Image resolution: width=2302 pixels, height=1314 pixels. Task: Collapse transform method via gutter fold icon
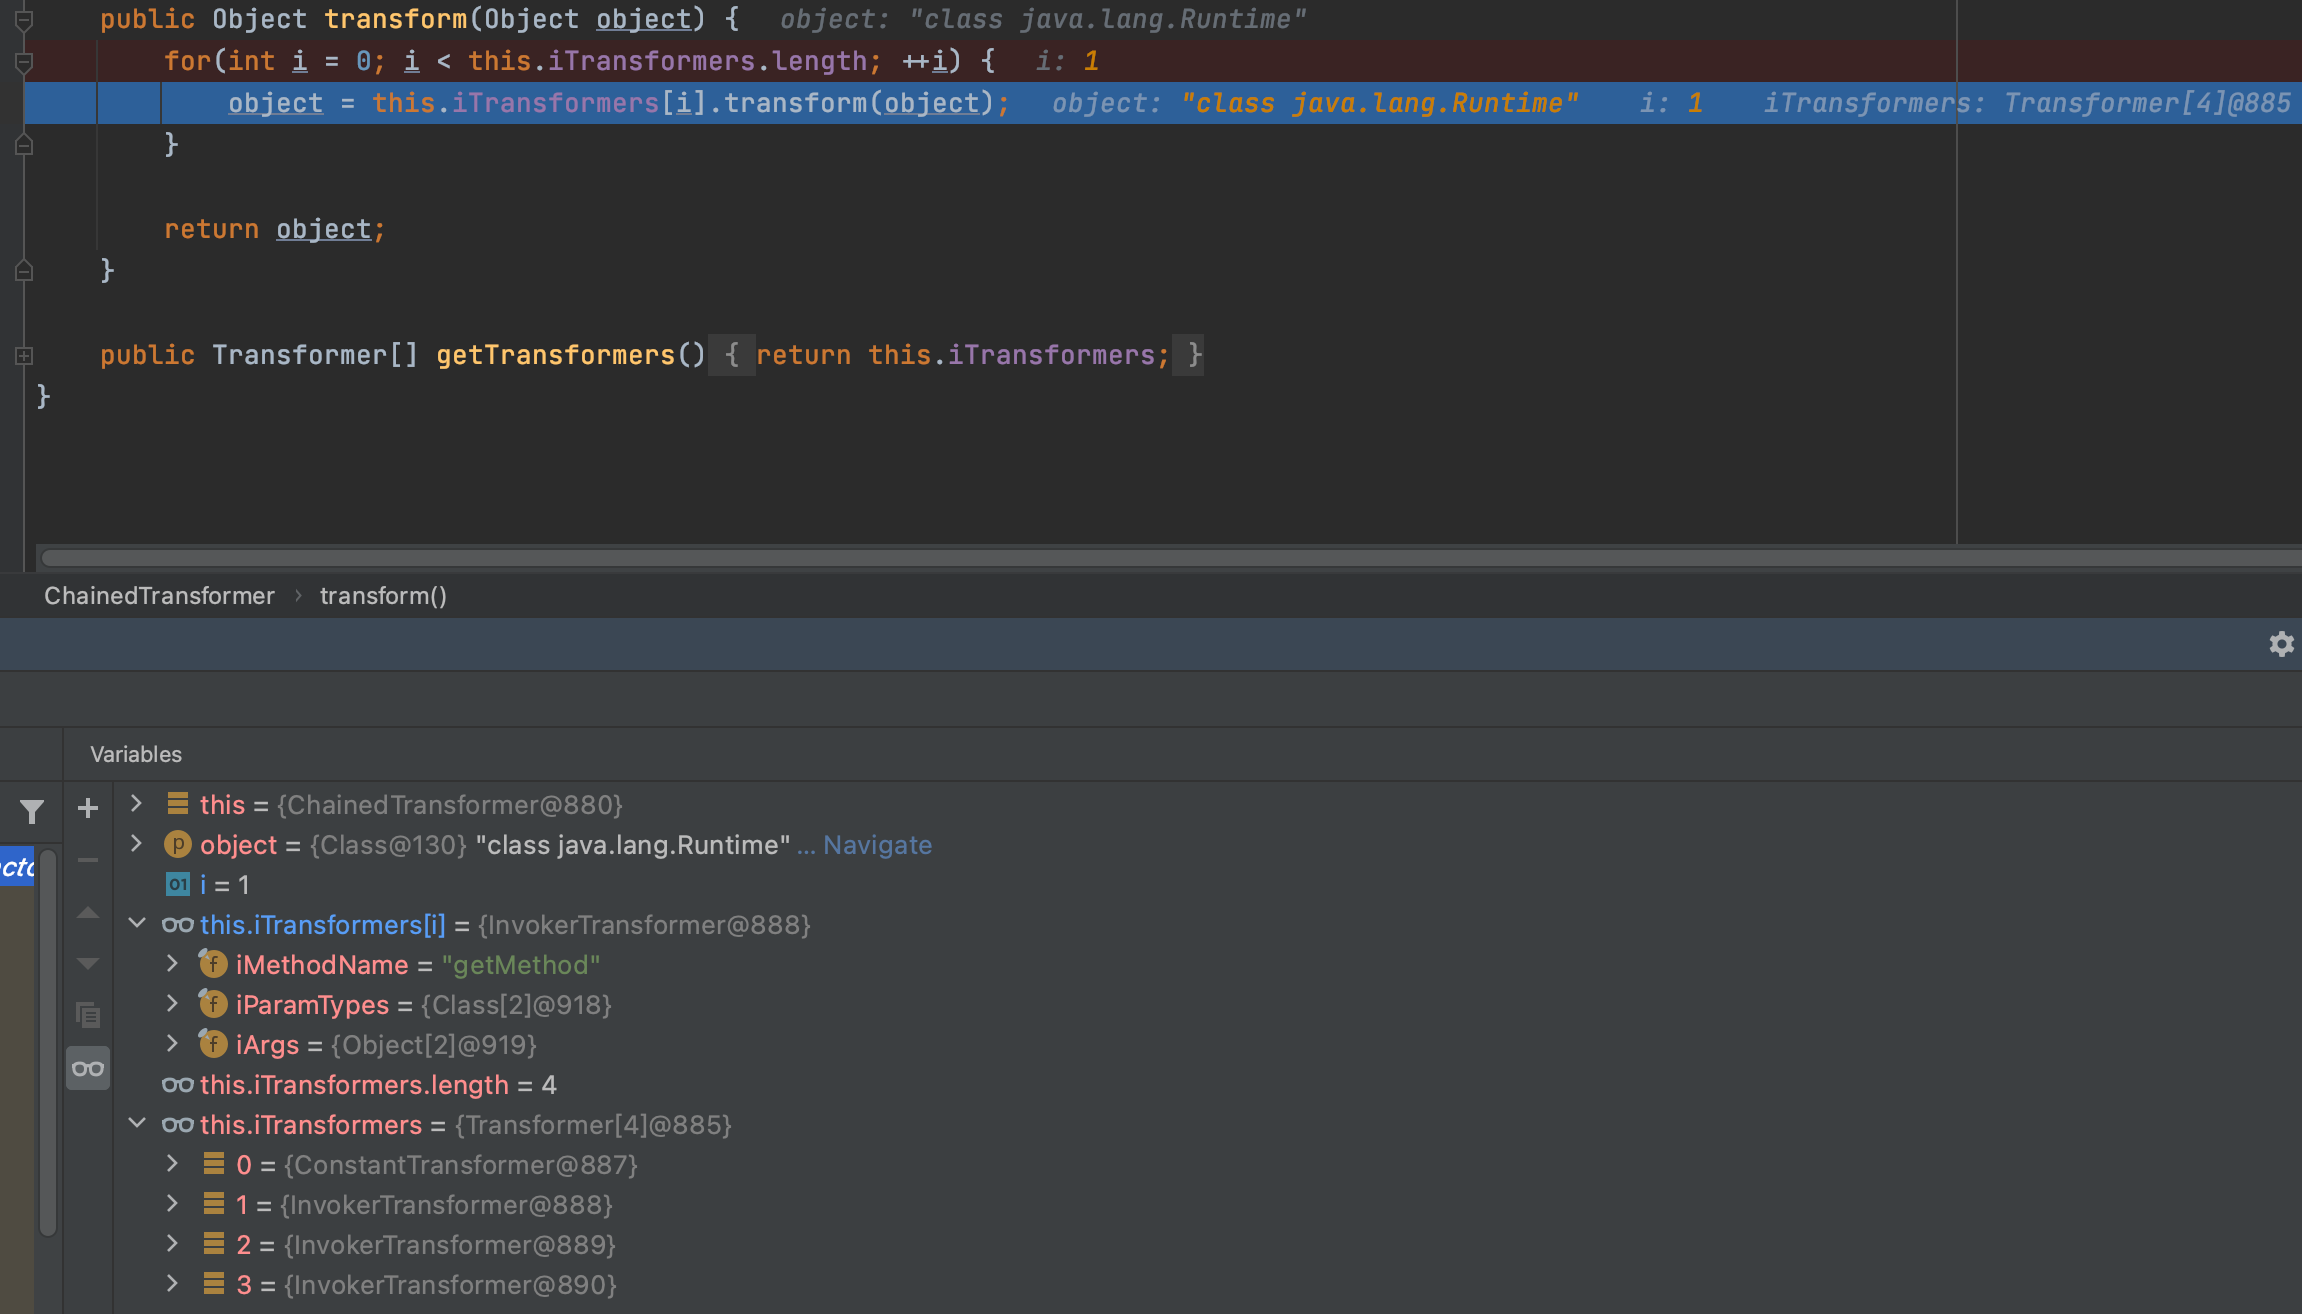click(x=24, y=19)
